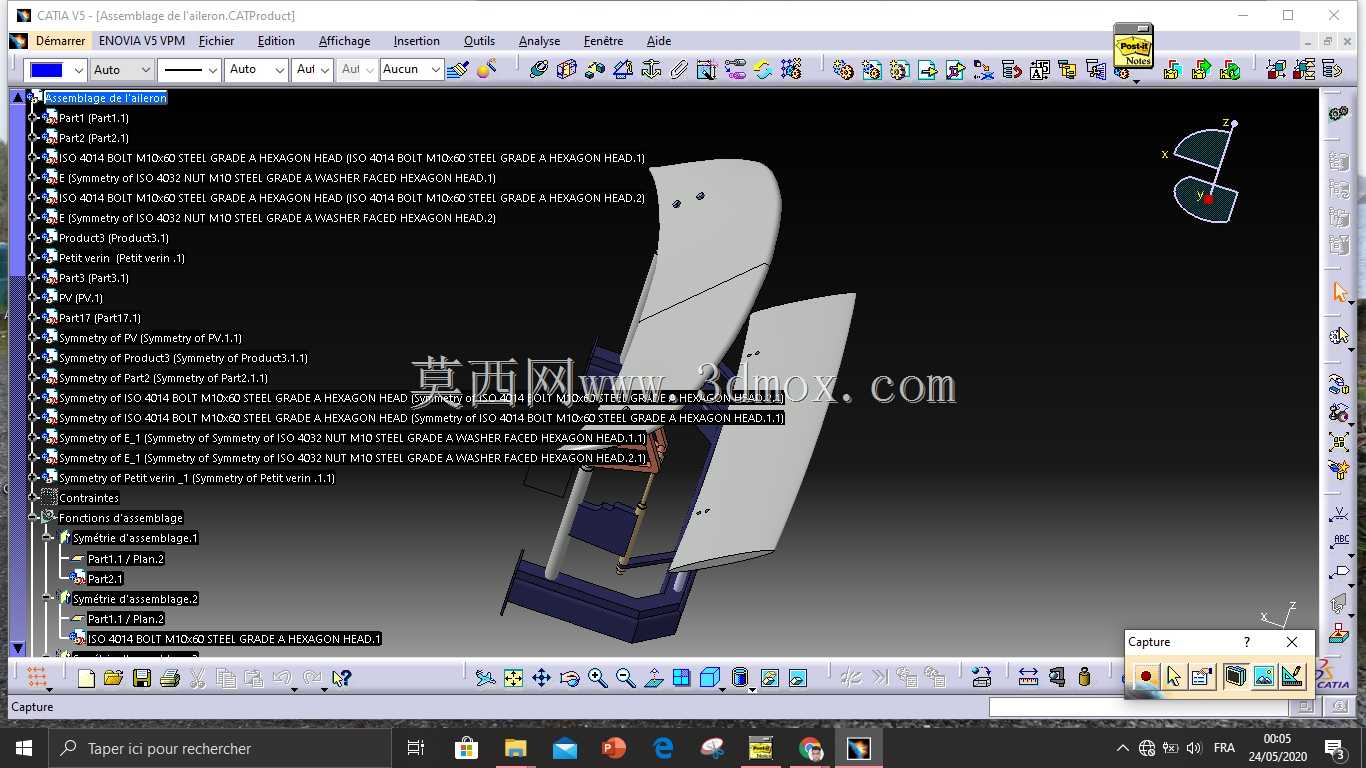
Task: Expand the Contraintes tree node
Action: pos(33,498)
